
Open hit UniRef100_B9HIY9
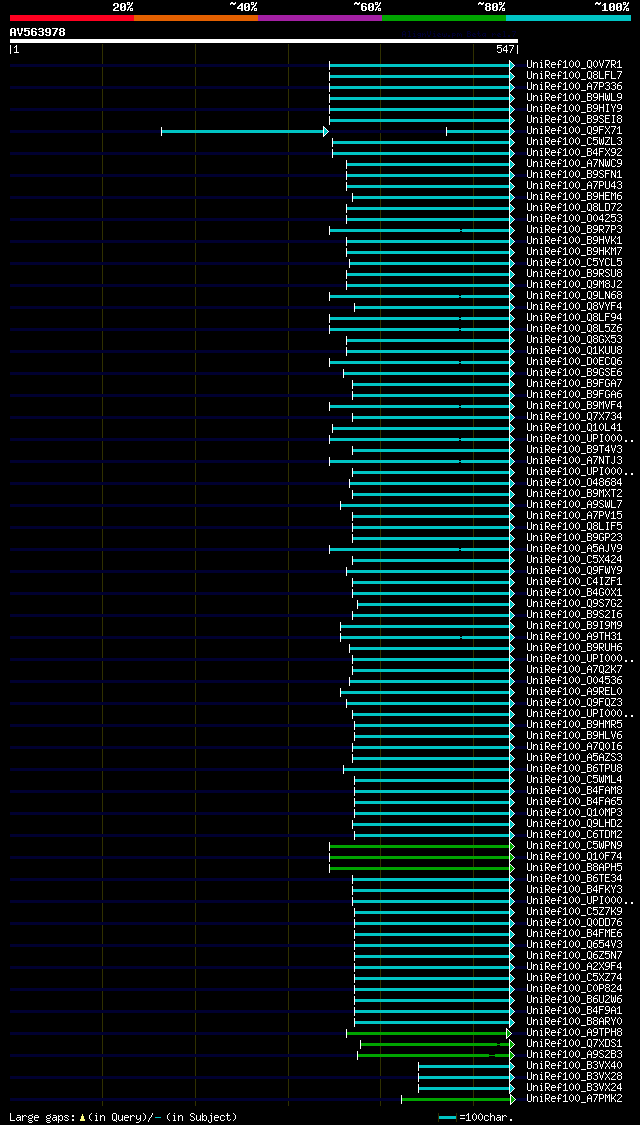pyautogui.click(x=574, y=108)
